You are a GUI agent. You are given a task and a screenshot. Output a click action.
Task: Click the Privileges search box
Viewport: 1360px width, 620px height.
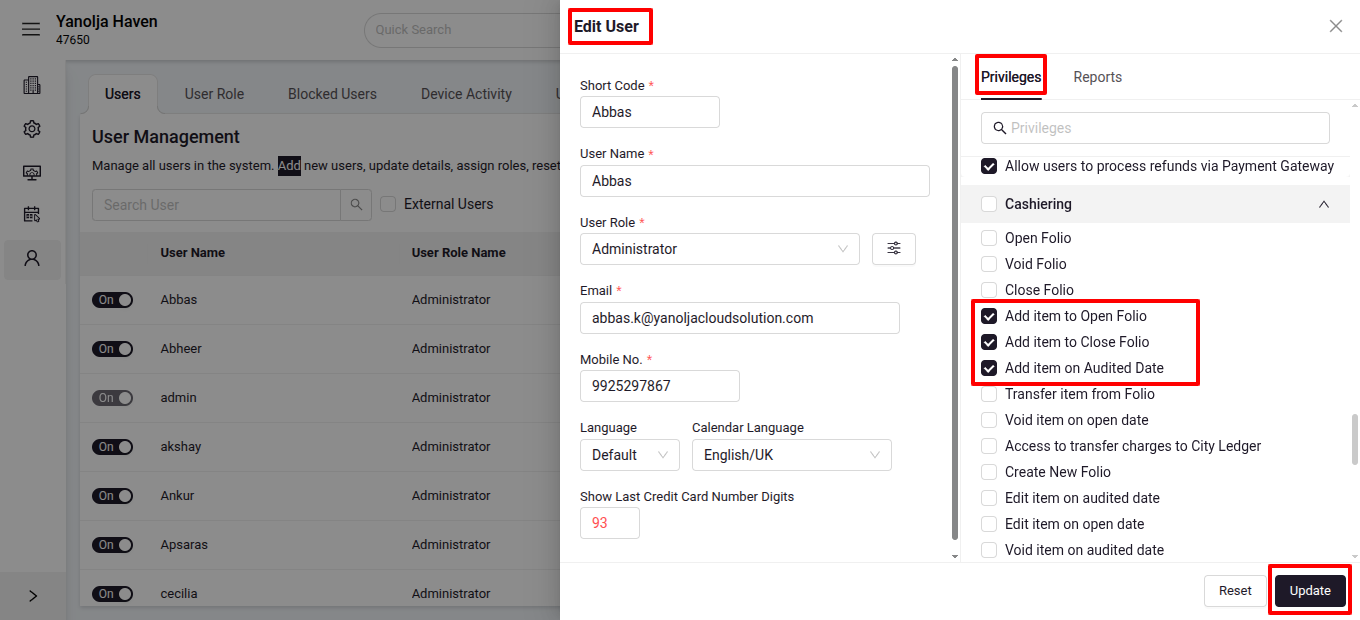[1155, 128]
